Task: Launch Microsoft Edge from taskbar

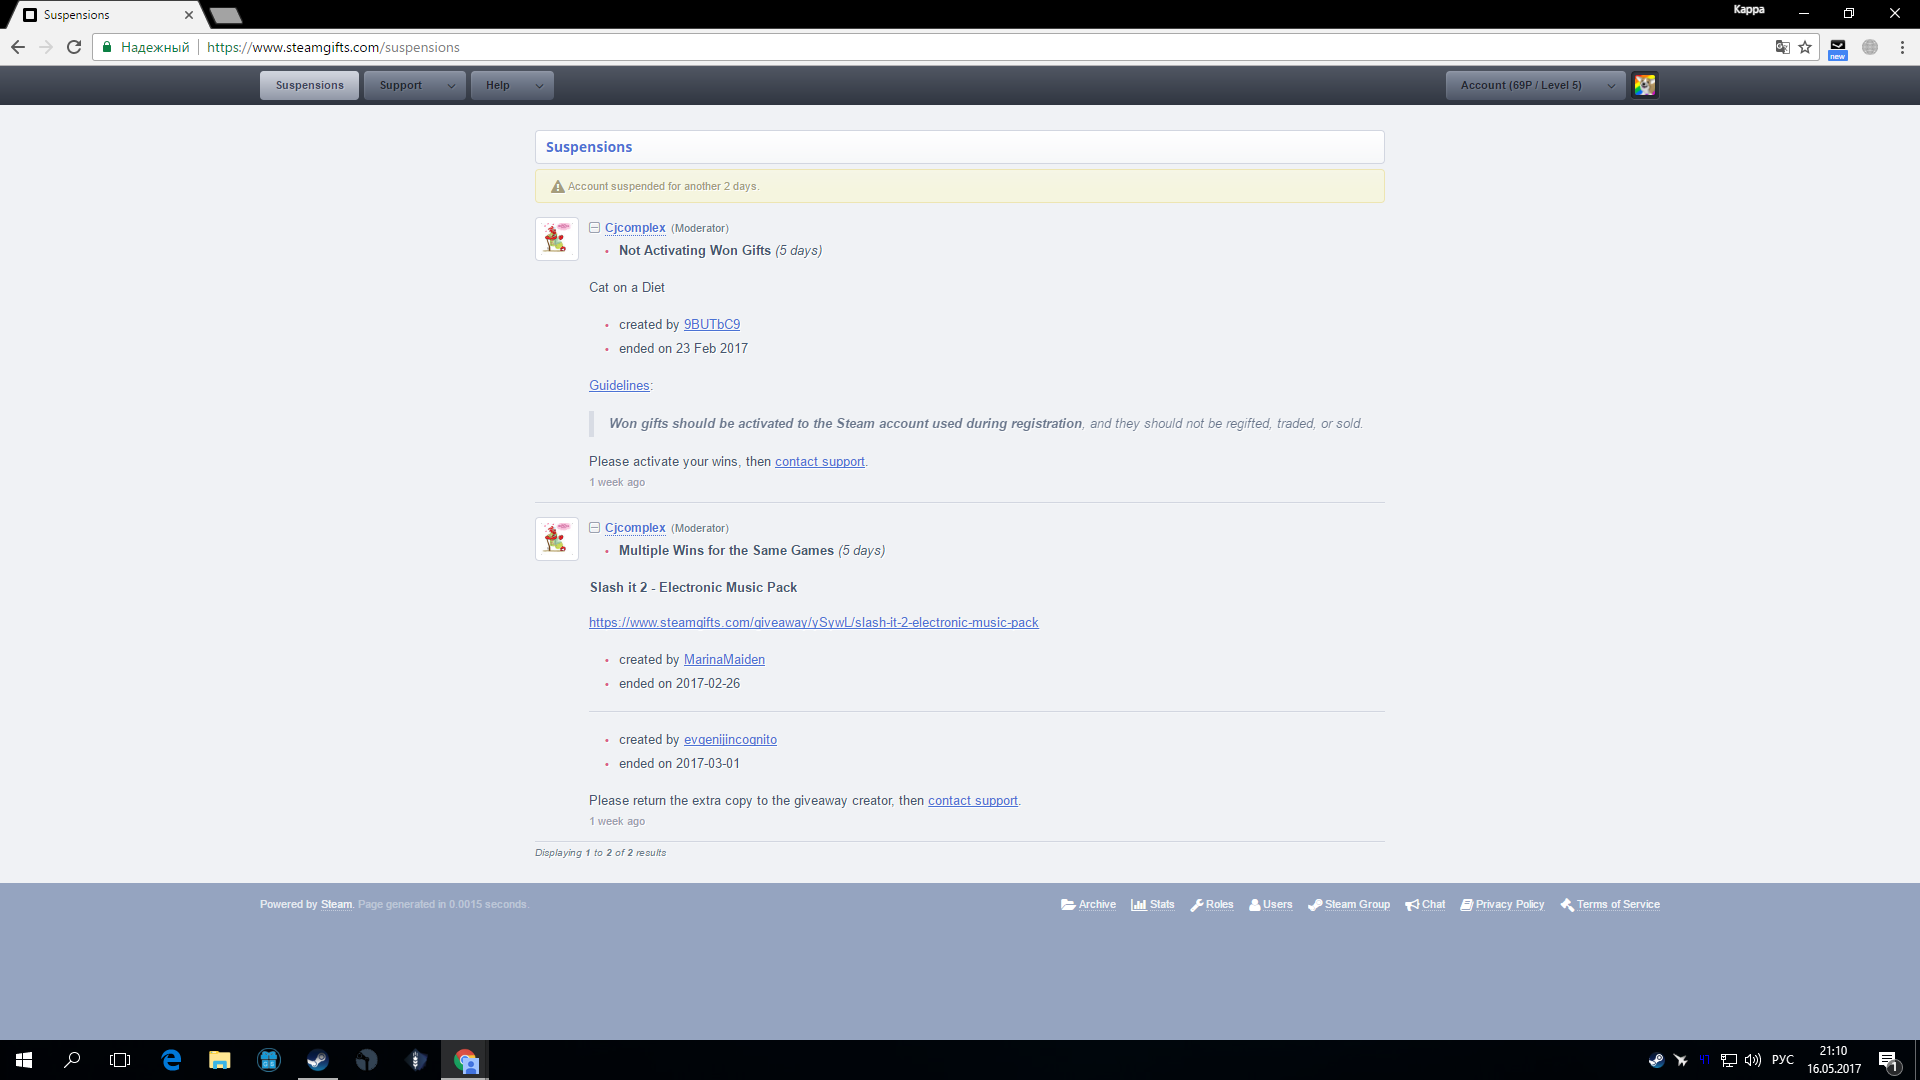Action: tap(171, 1060)
